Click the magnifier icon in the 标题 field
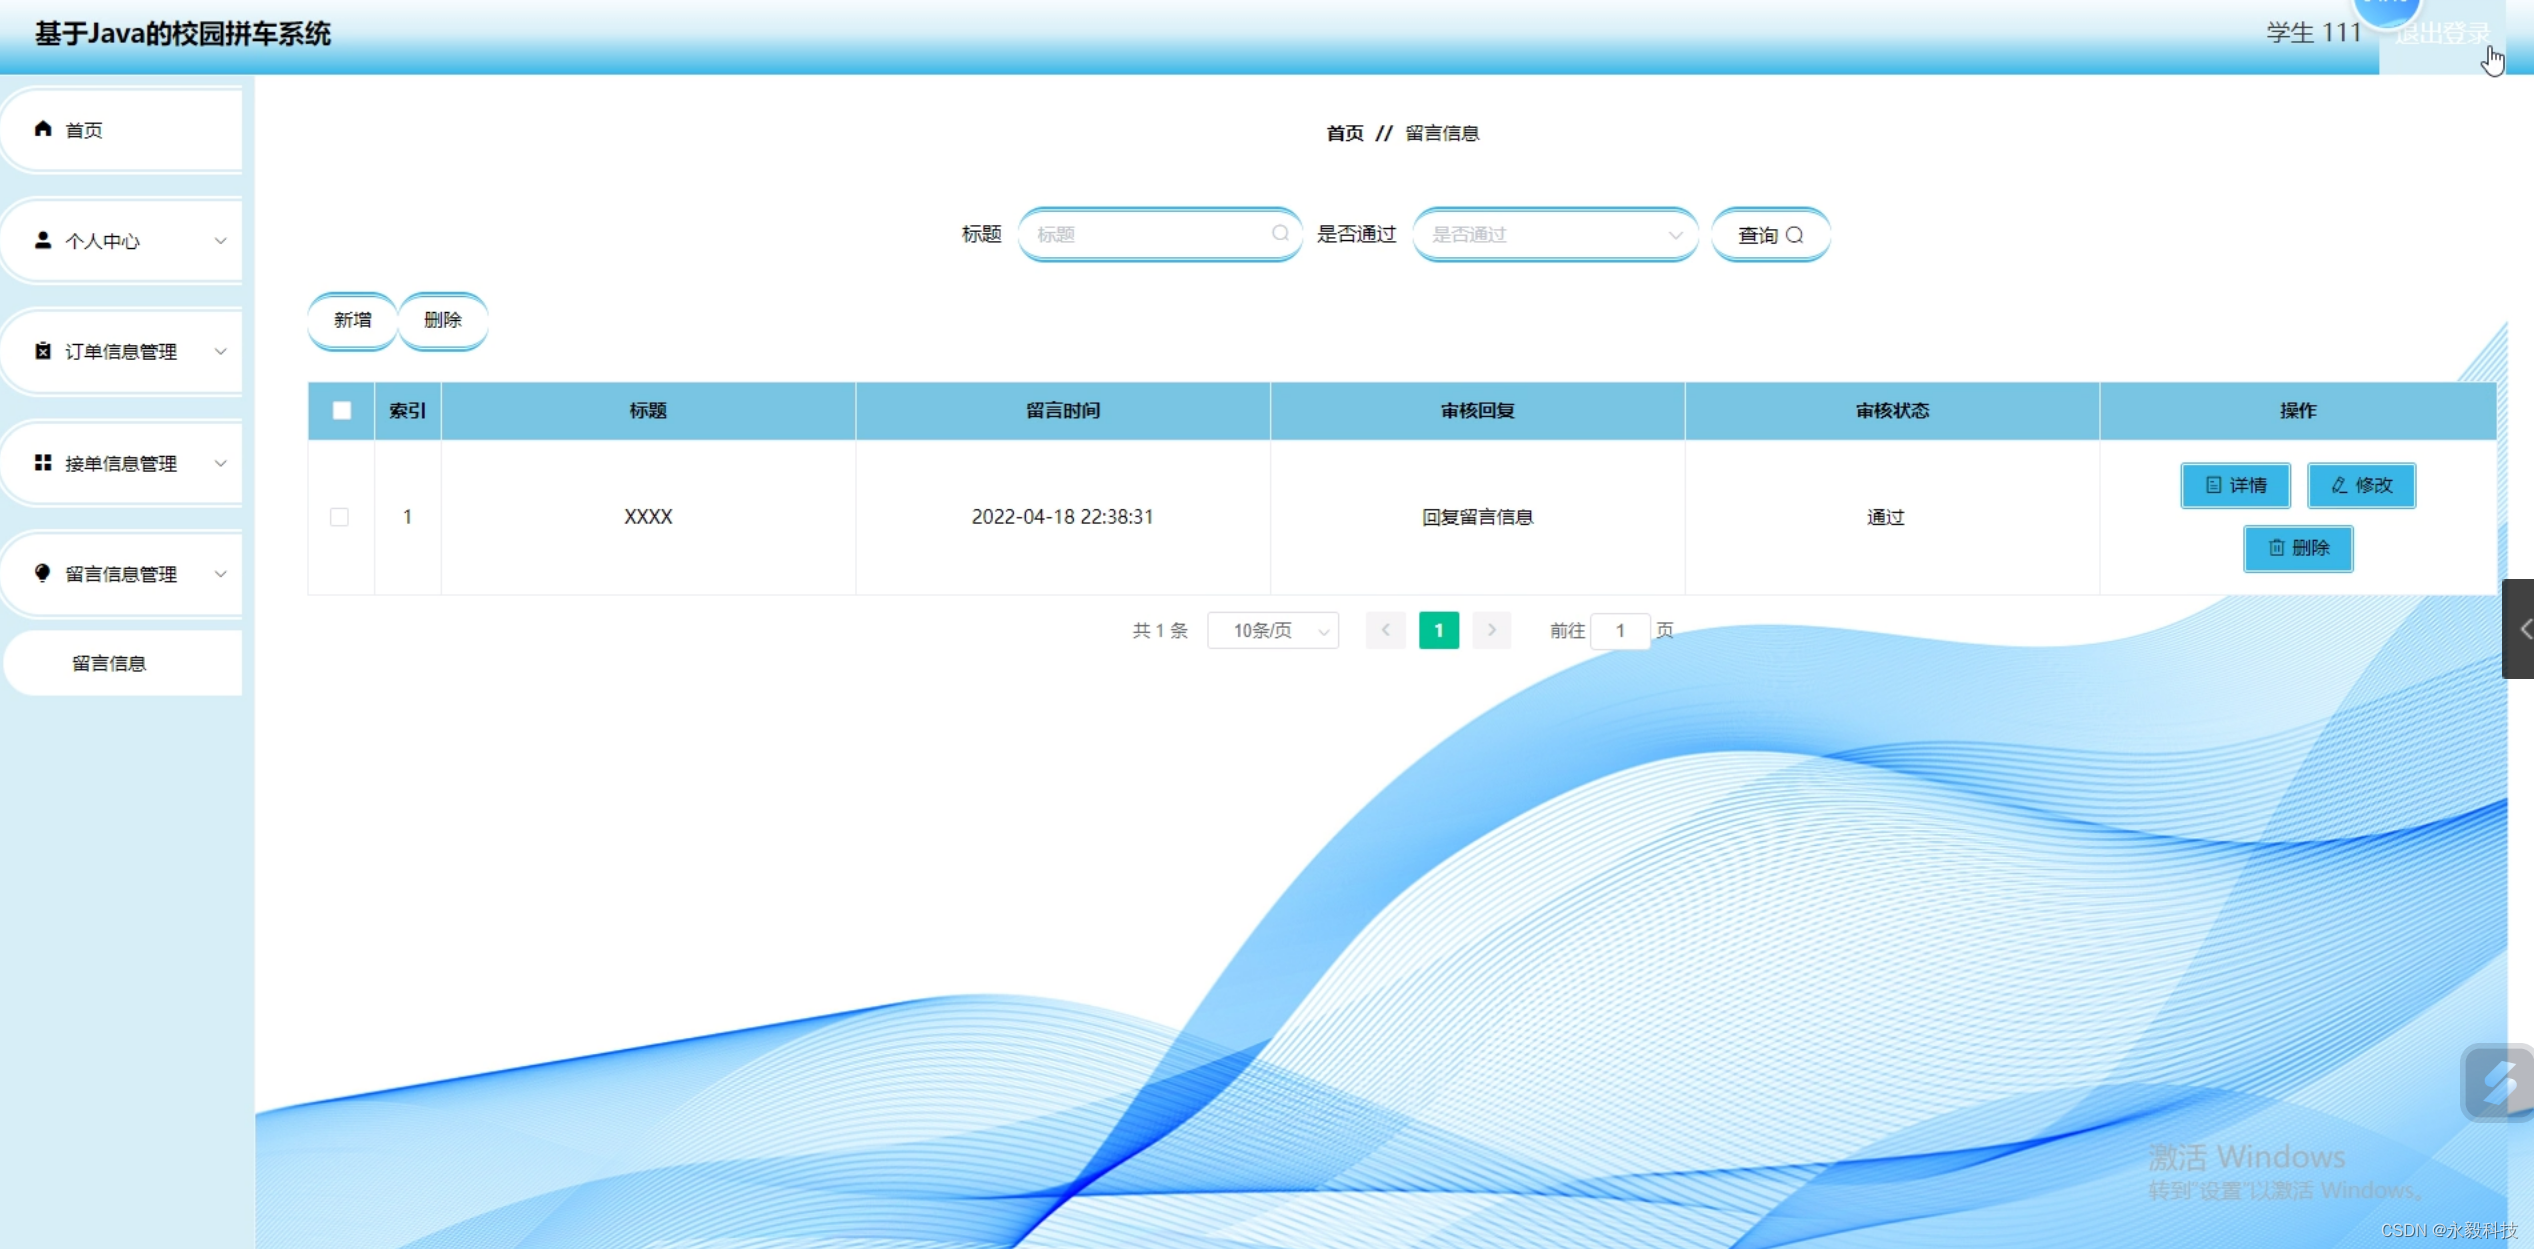The width and height of the screenshot is (2534, 1249). [x=1280, y=234]
